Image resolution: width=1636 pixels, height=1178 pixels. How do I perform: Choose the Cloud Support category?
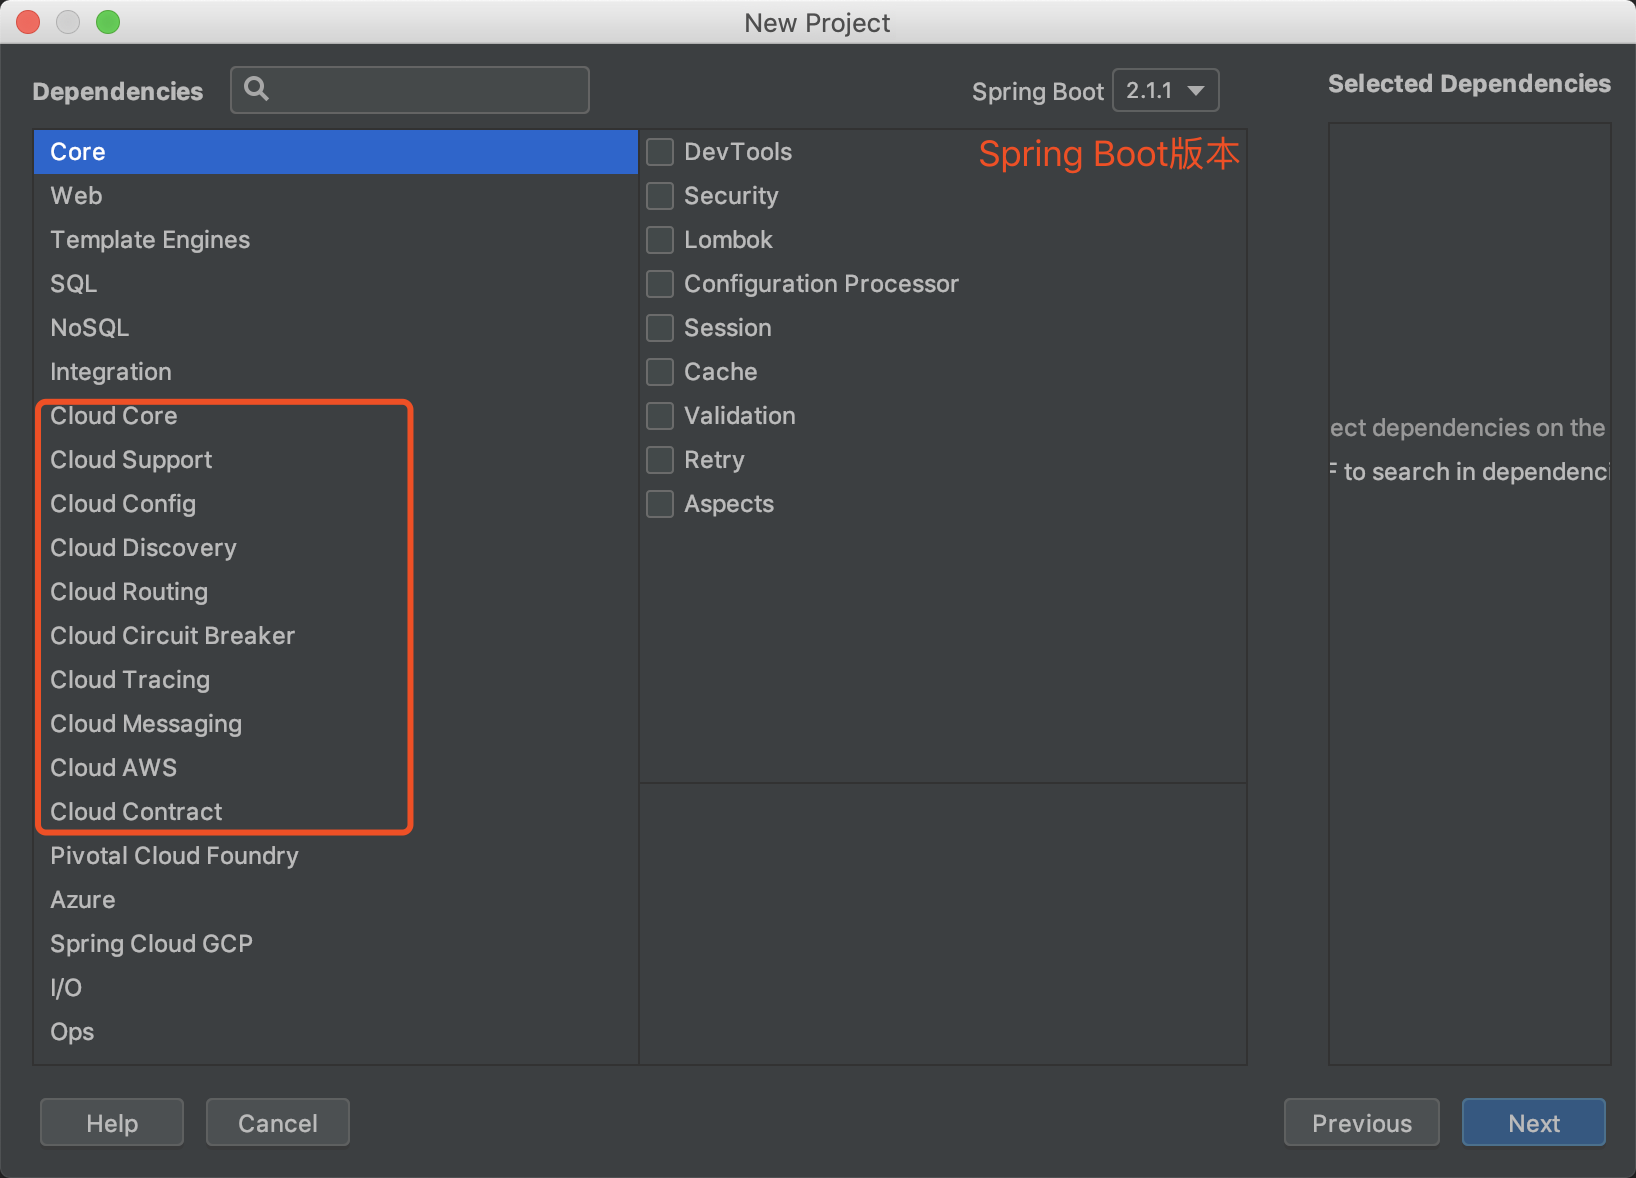336,460
